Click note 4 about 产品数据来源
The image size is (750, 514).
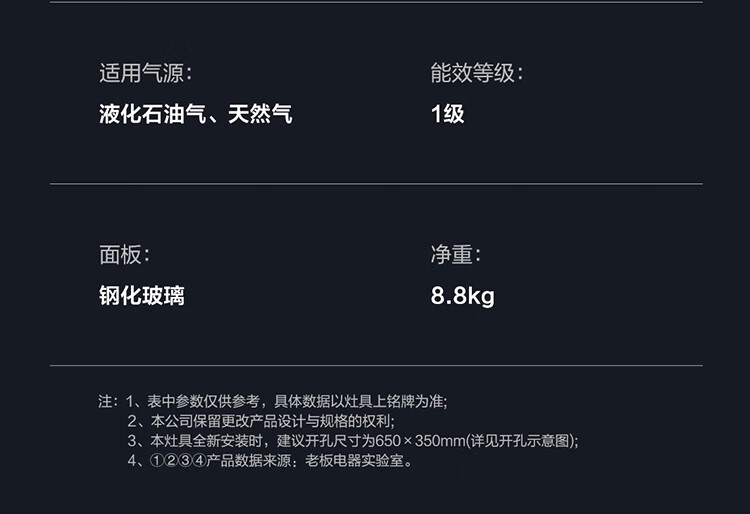click(x=270, y=461)
